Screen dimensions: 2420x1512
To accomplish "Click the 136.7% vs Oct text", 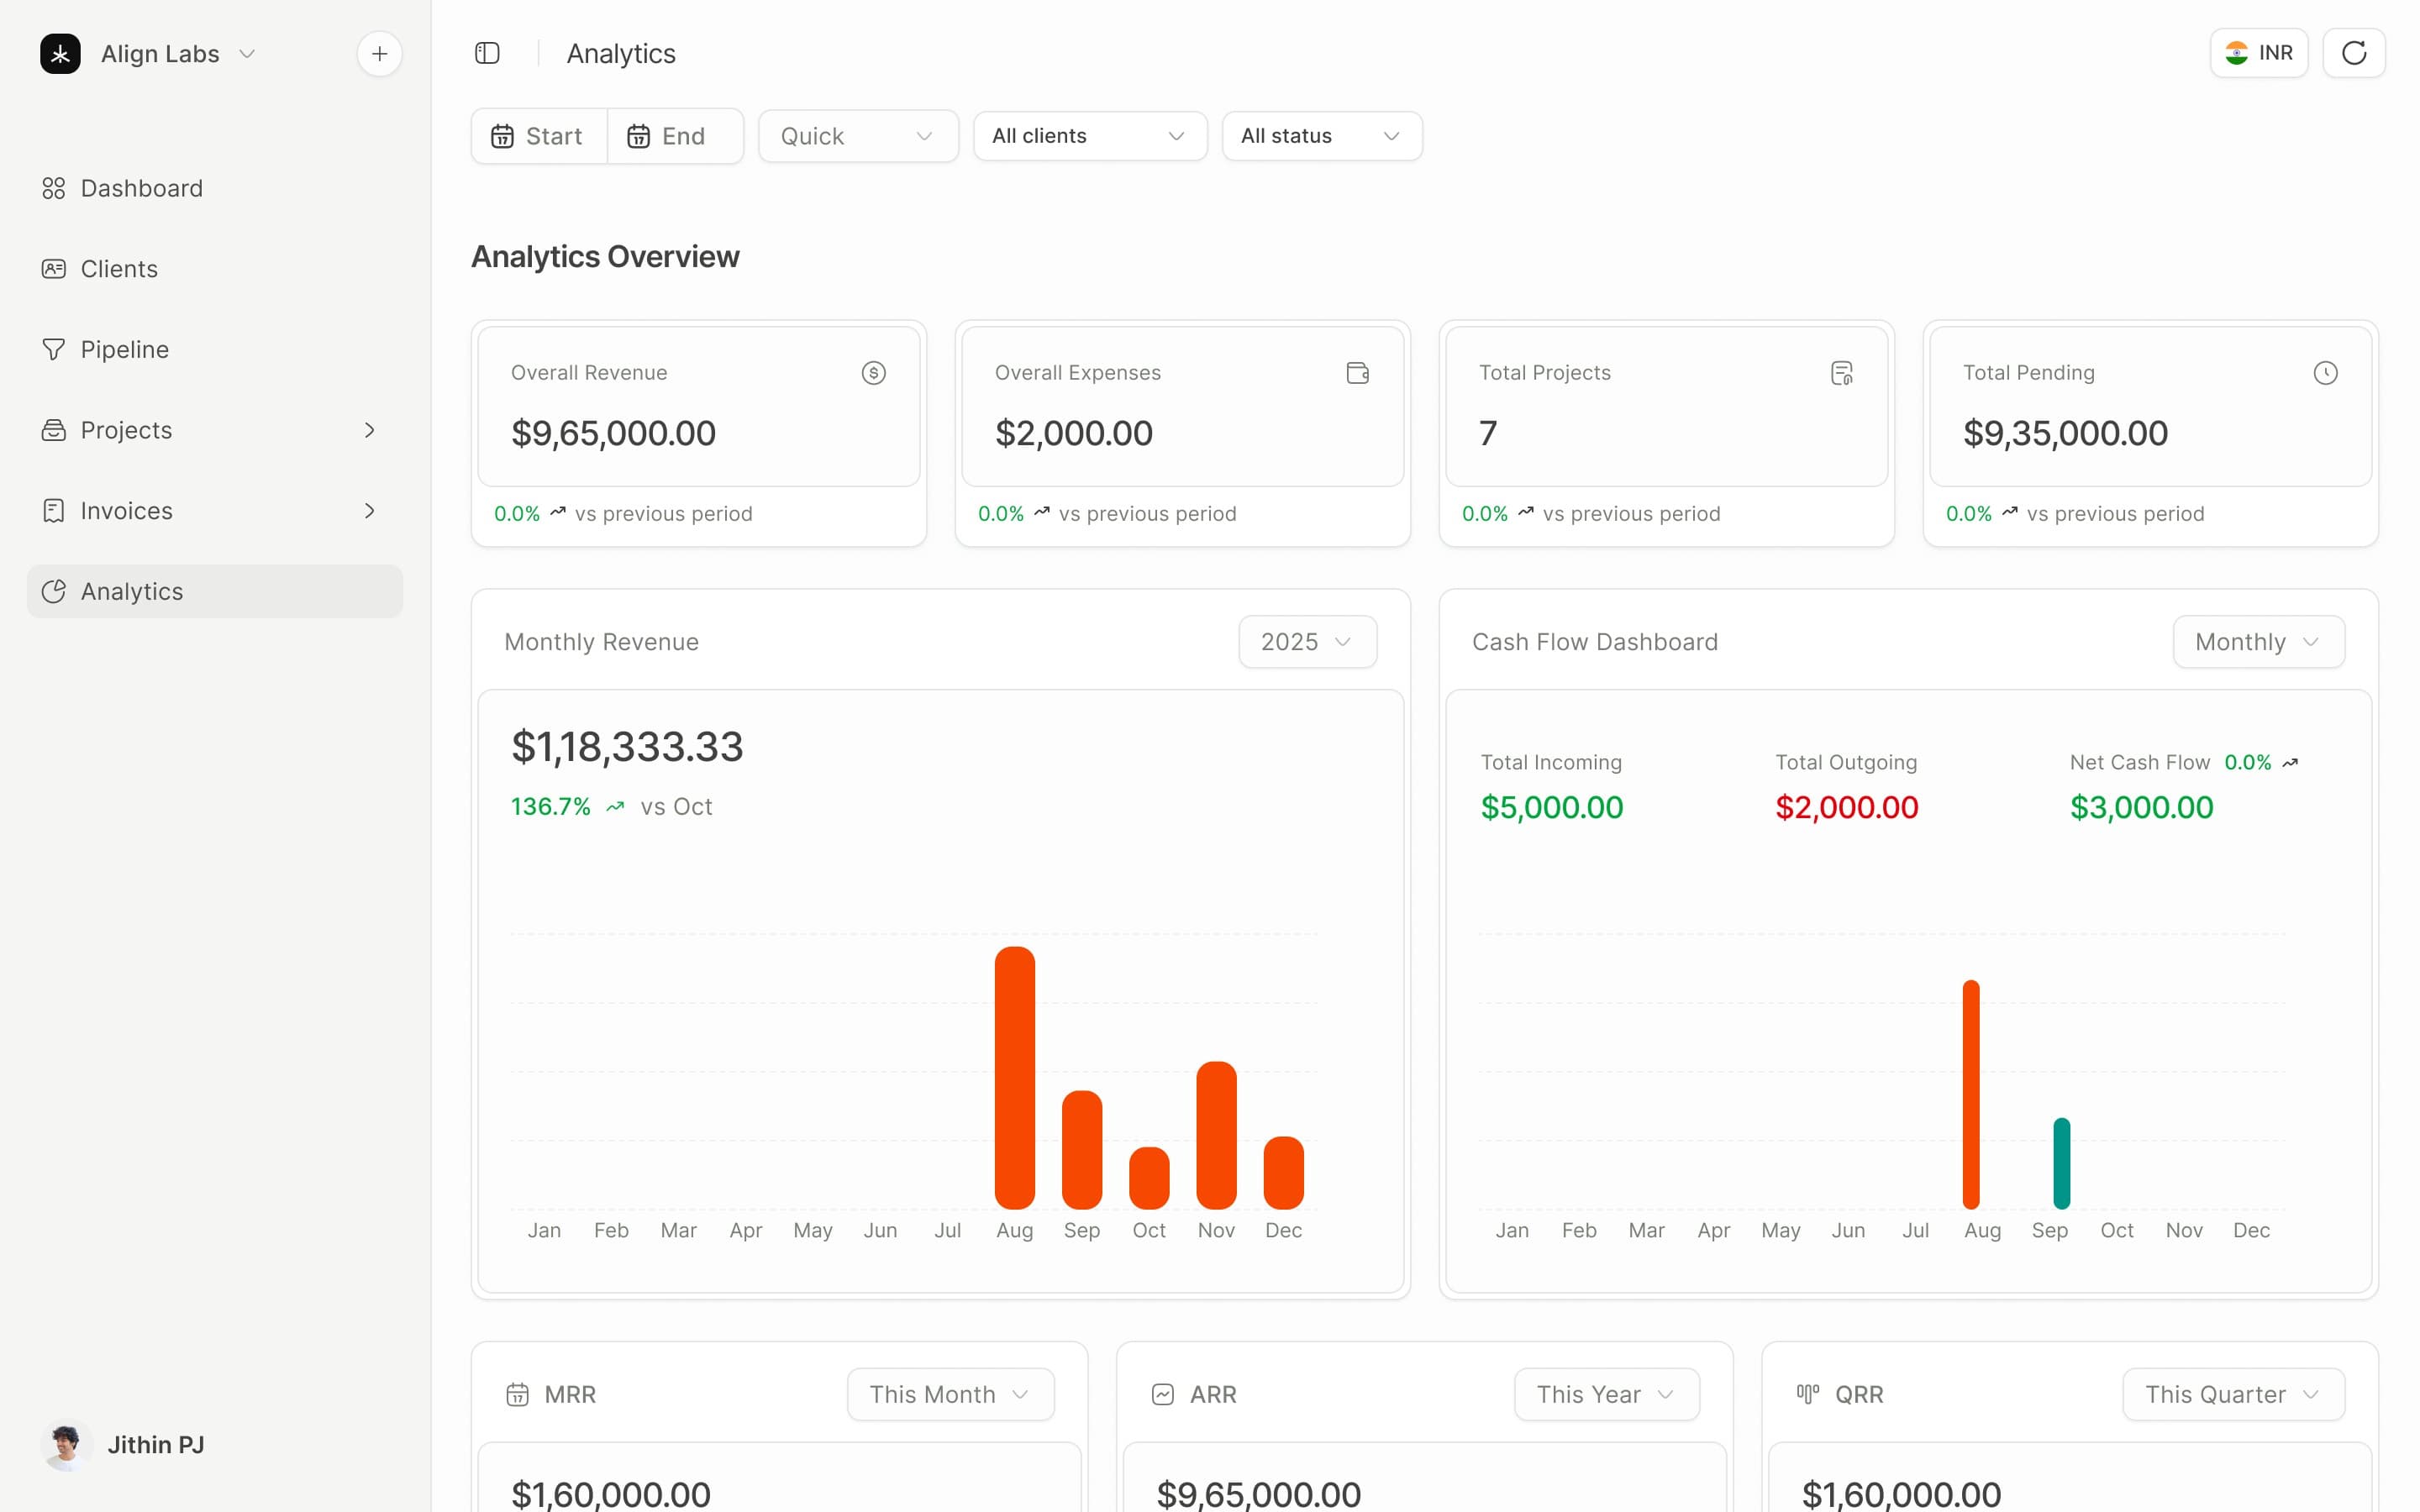I will (611, 807).
